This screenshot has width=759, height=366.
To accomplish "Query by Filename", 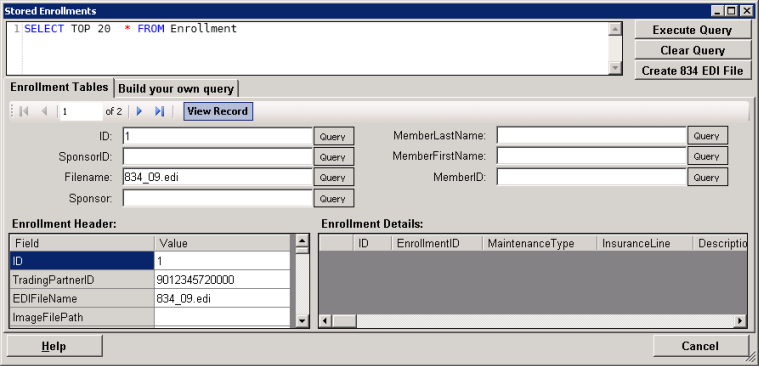I will 333,177.
